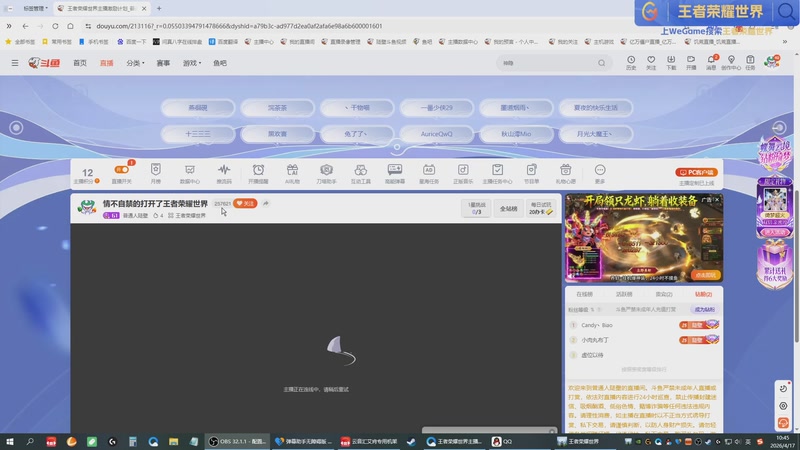800x450 pixels.
Task: Toggle the 直播开关 live switch
Action: 121,170
